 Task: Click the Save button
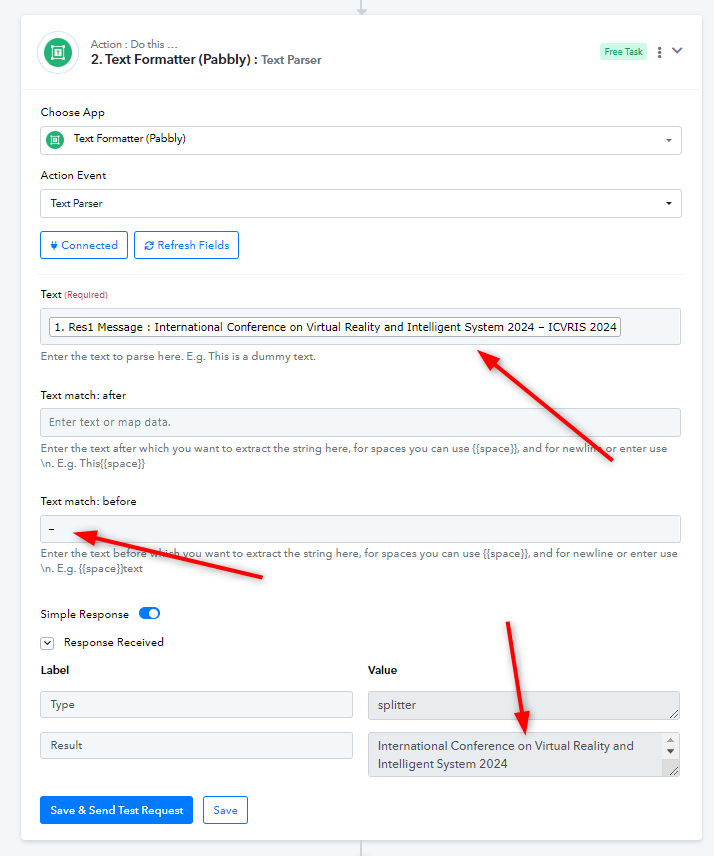(225, 810)
